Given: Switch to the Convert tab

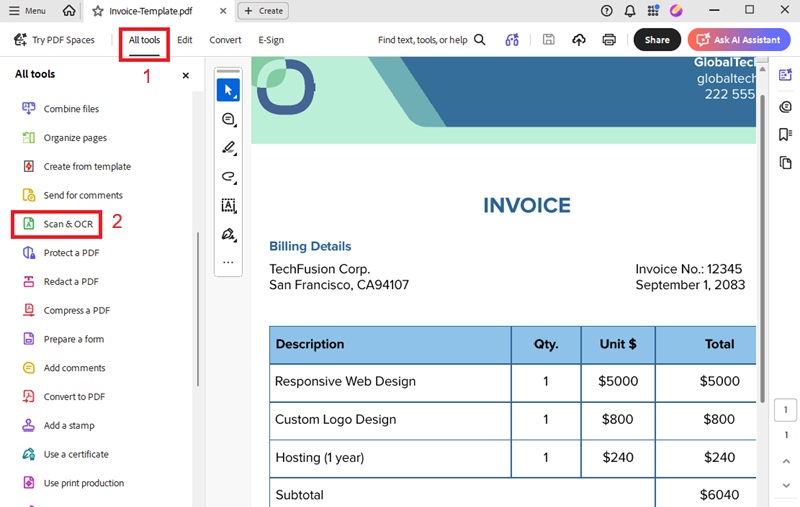Looking at the screenshot, I should coord(225,40).
